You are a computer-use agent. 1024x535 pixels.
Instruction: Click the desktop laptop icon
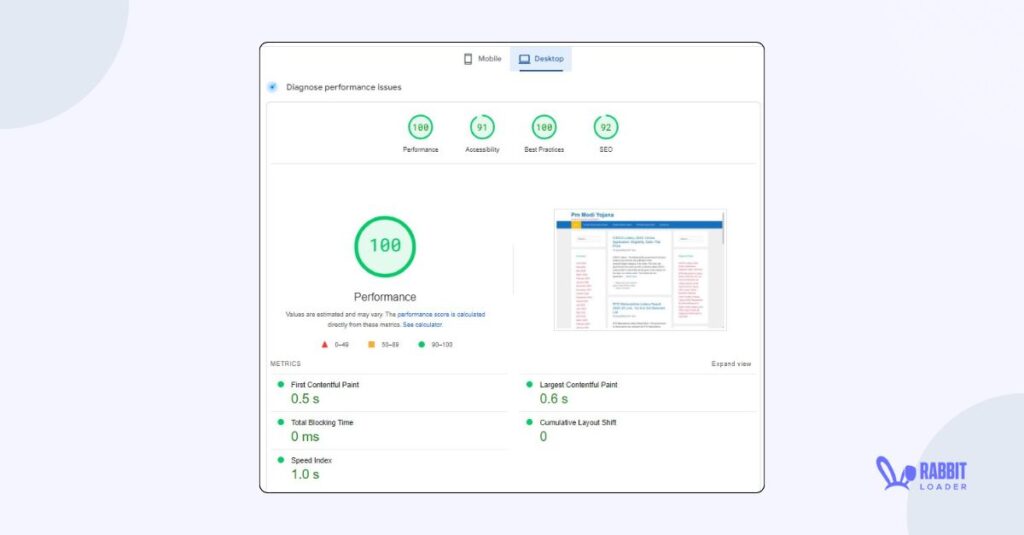point(524,59)
